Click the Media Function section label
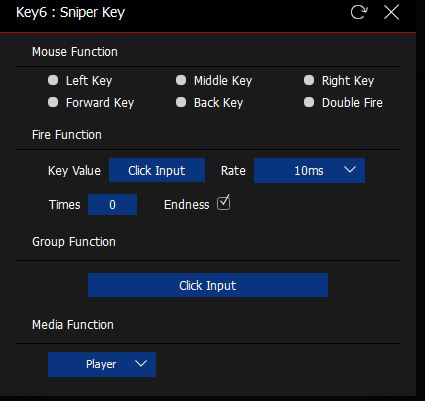 click(x=73, y=325)
